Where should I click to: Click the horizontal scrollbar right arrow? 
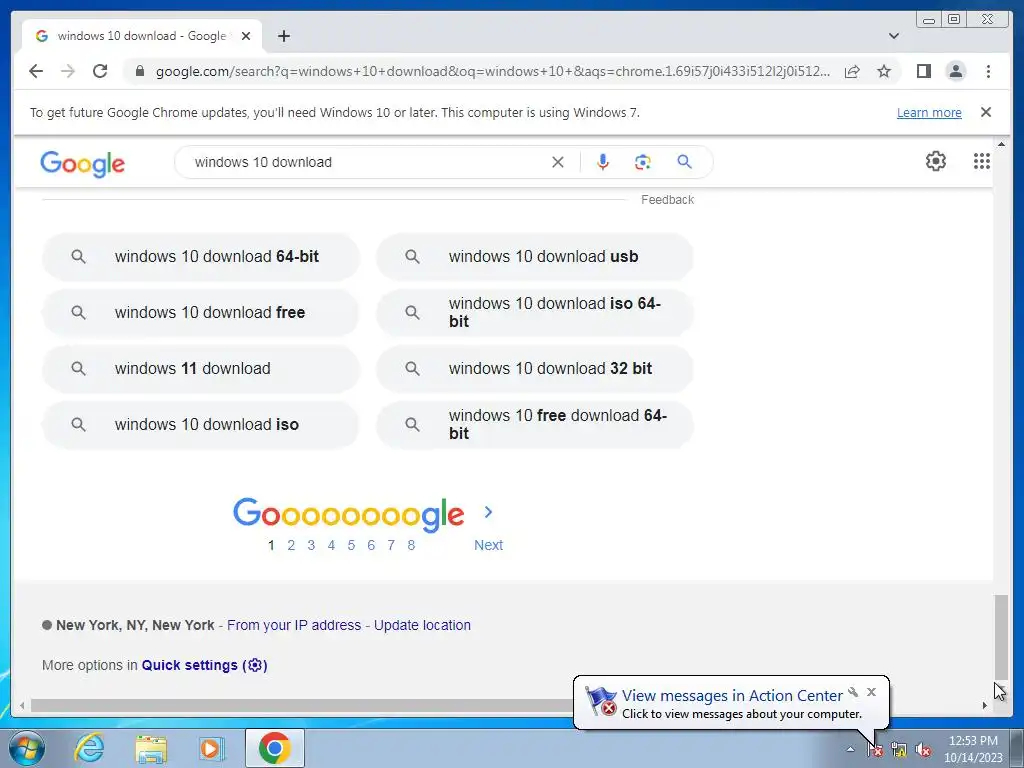pos(985,705)
